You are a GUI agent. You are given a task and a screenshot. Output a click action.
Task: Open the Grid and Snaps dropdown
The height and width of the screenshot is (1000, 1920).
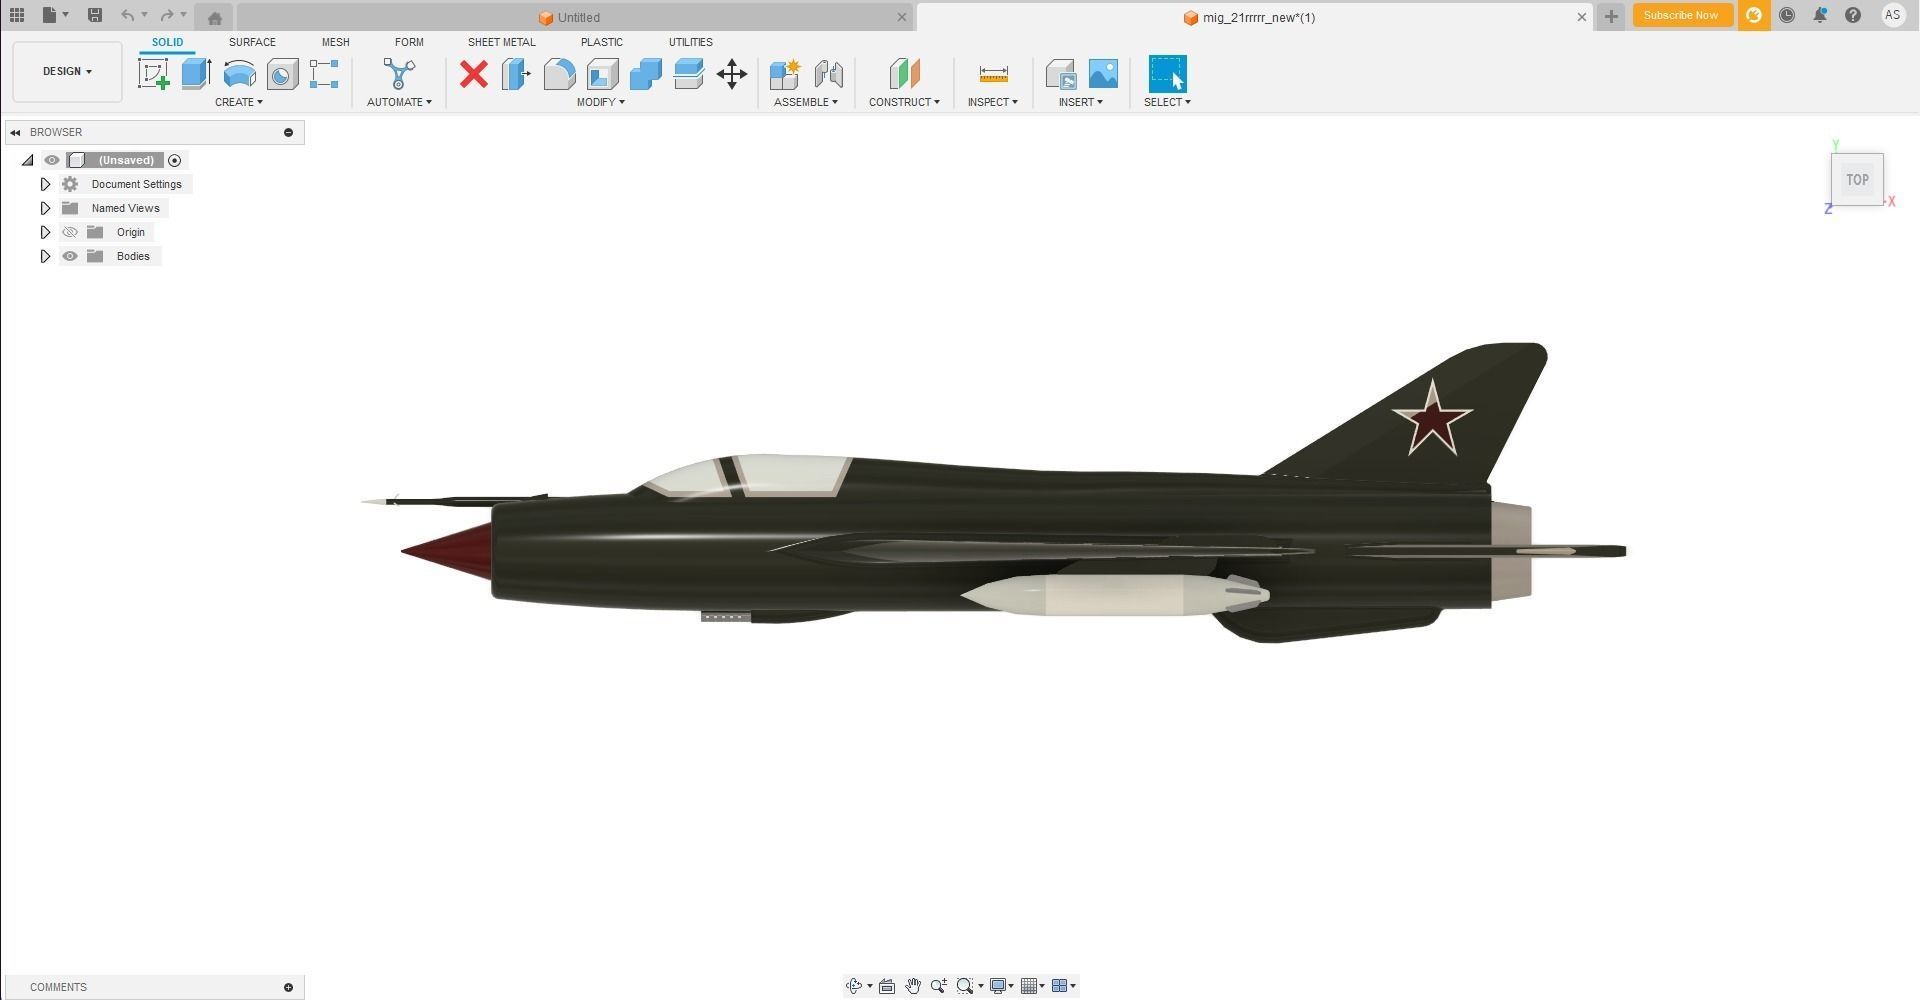tap(1032, 986)
